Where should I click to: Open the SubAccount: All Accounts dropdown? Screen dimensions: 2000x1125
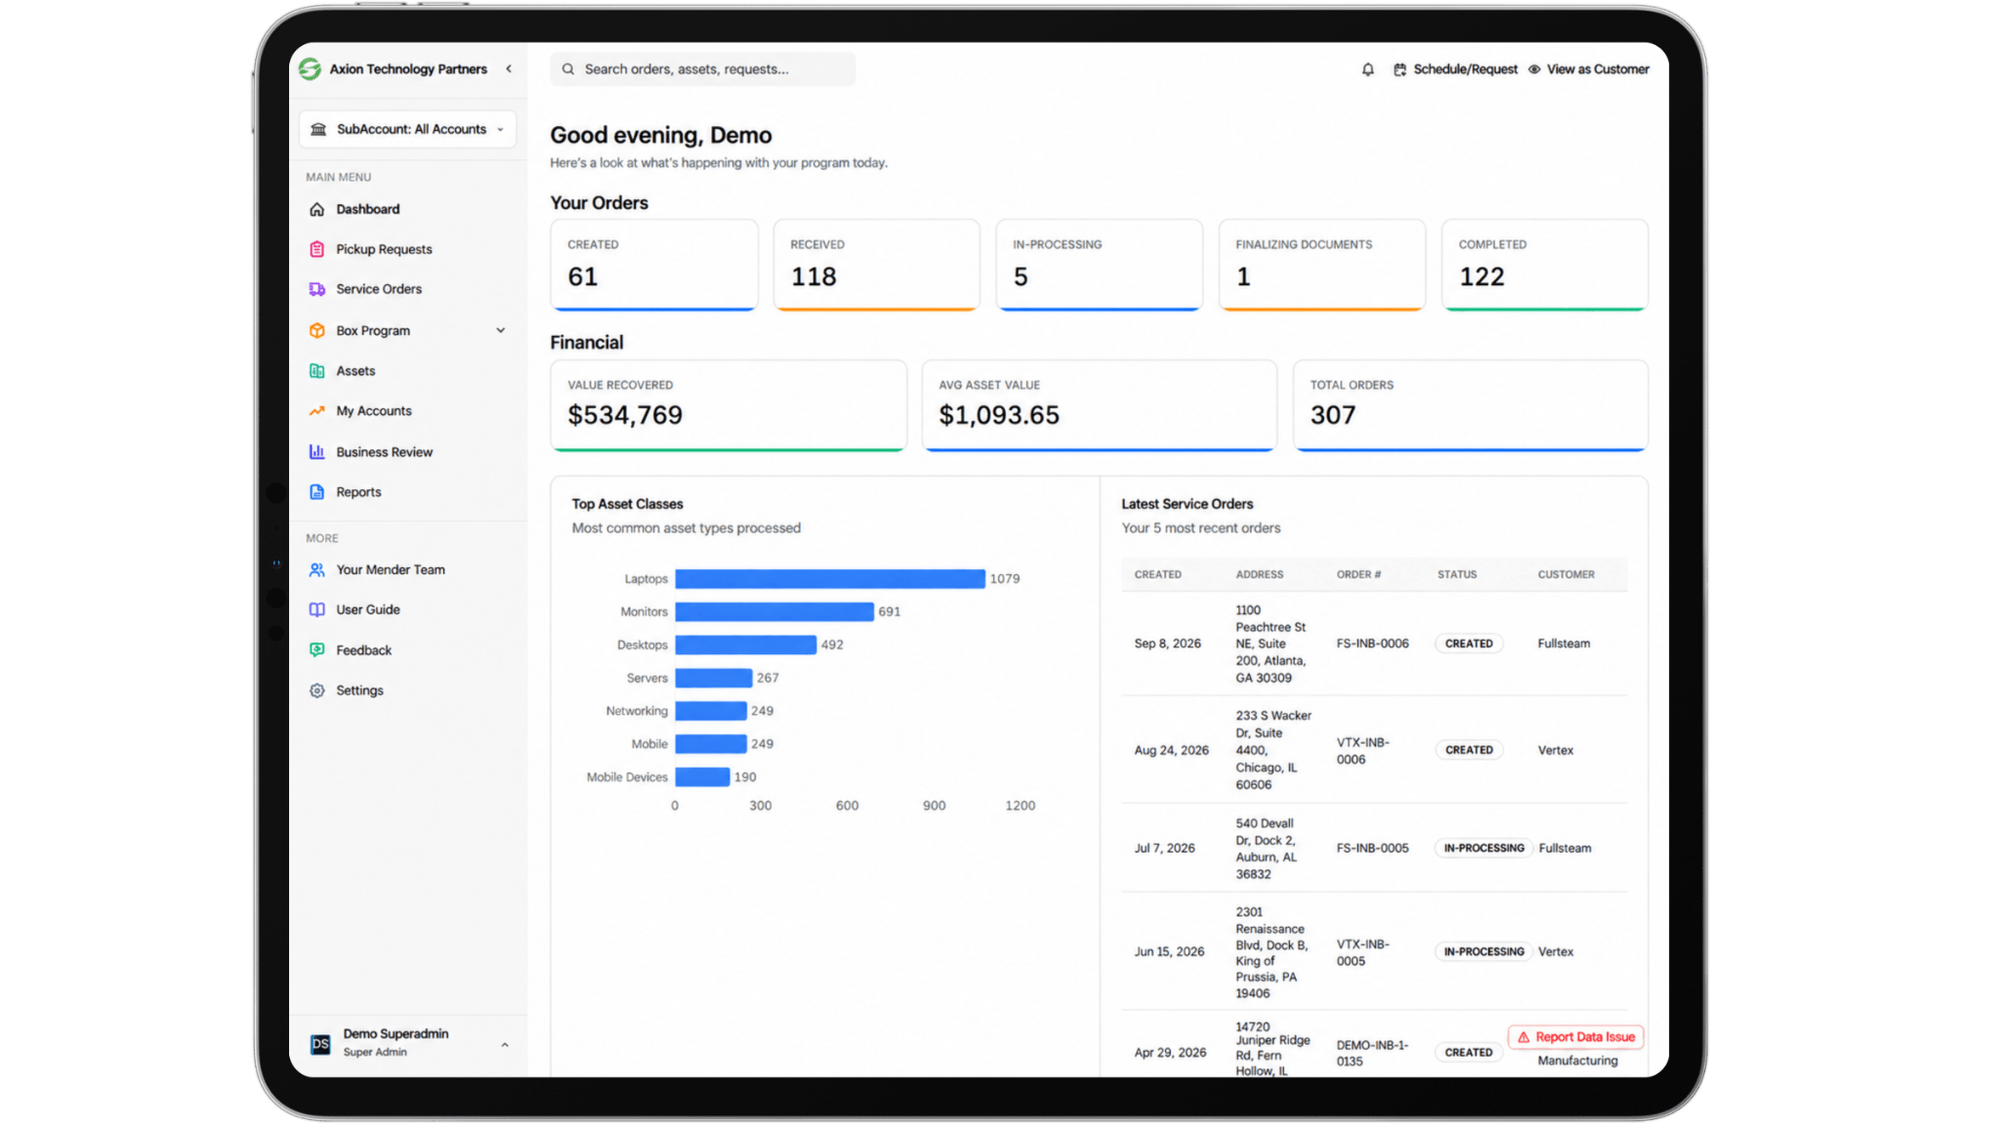(x=408, y=129)
